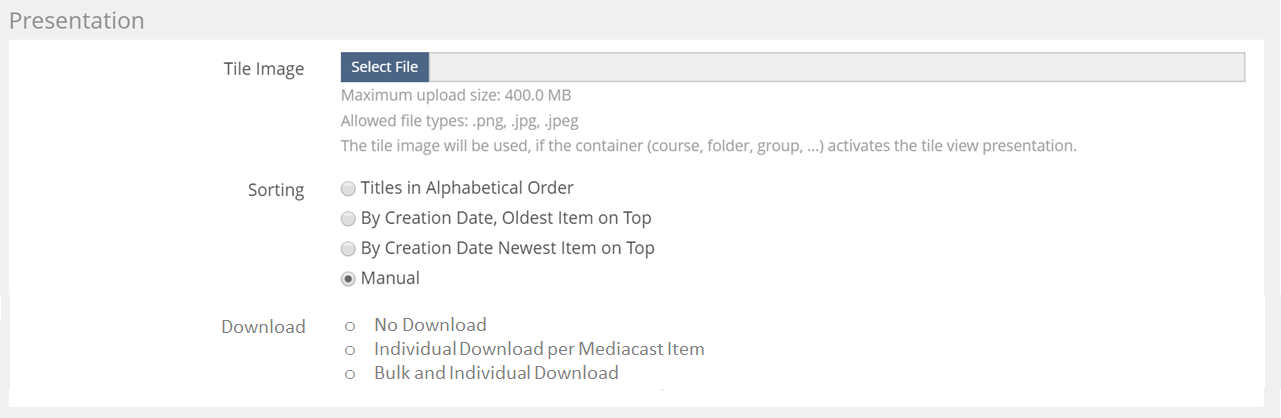Viewport: 1281px width, 418px height.
Task: Click the 'Titles in Alphabetical Order' label text
Action: 467,188
